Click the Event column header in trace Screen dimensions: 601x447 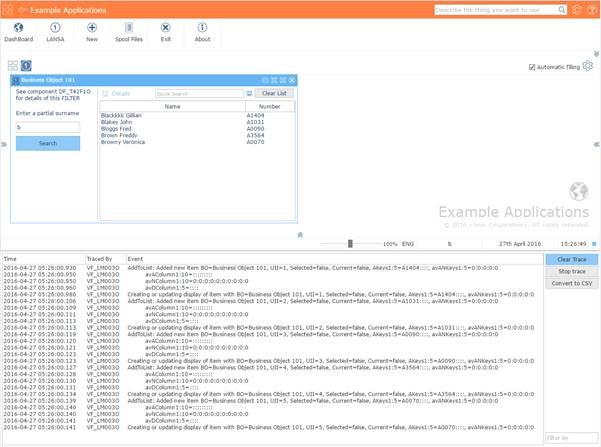333,259
